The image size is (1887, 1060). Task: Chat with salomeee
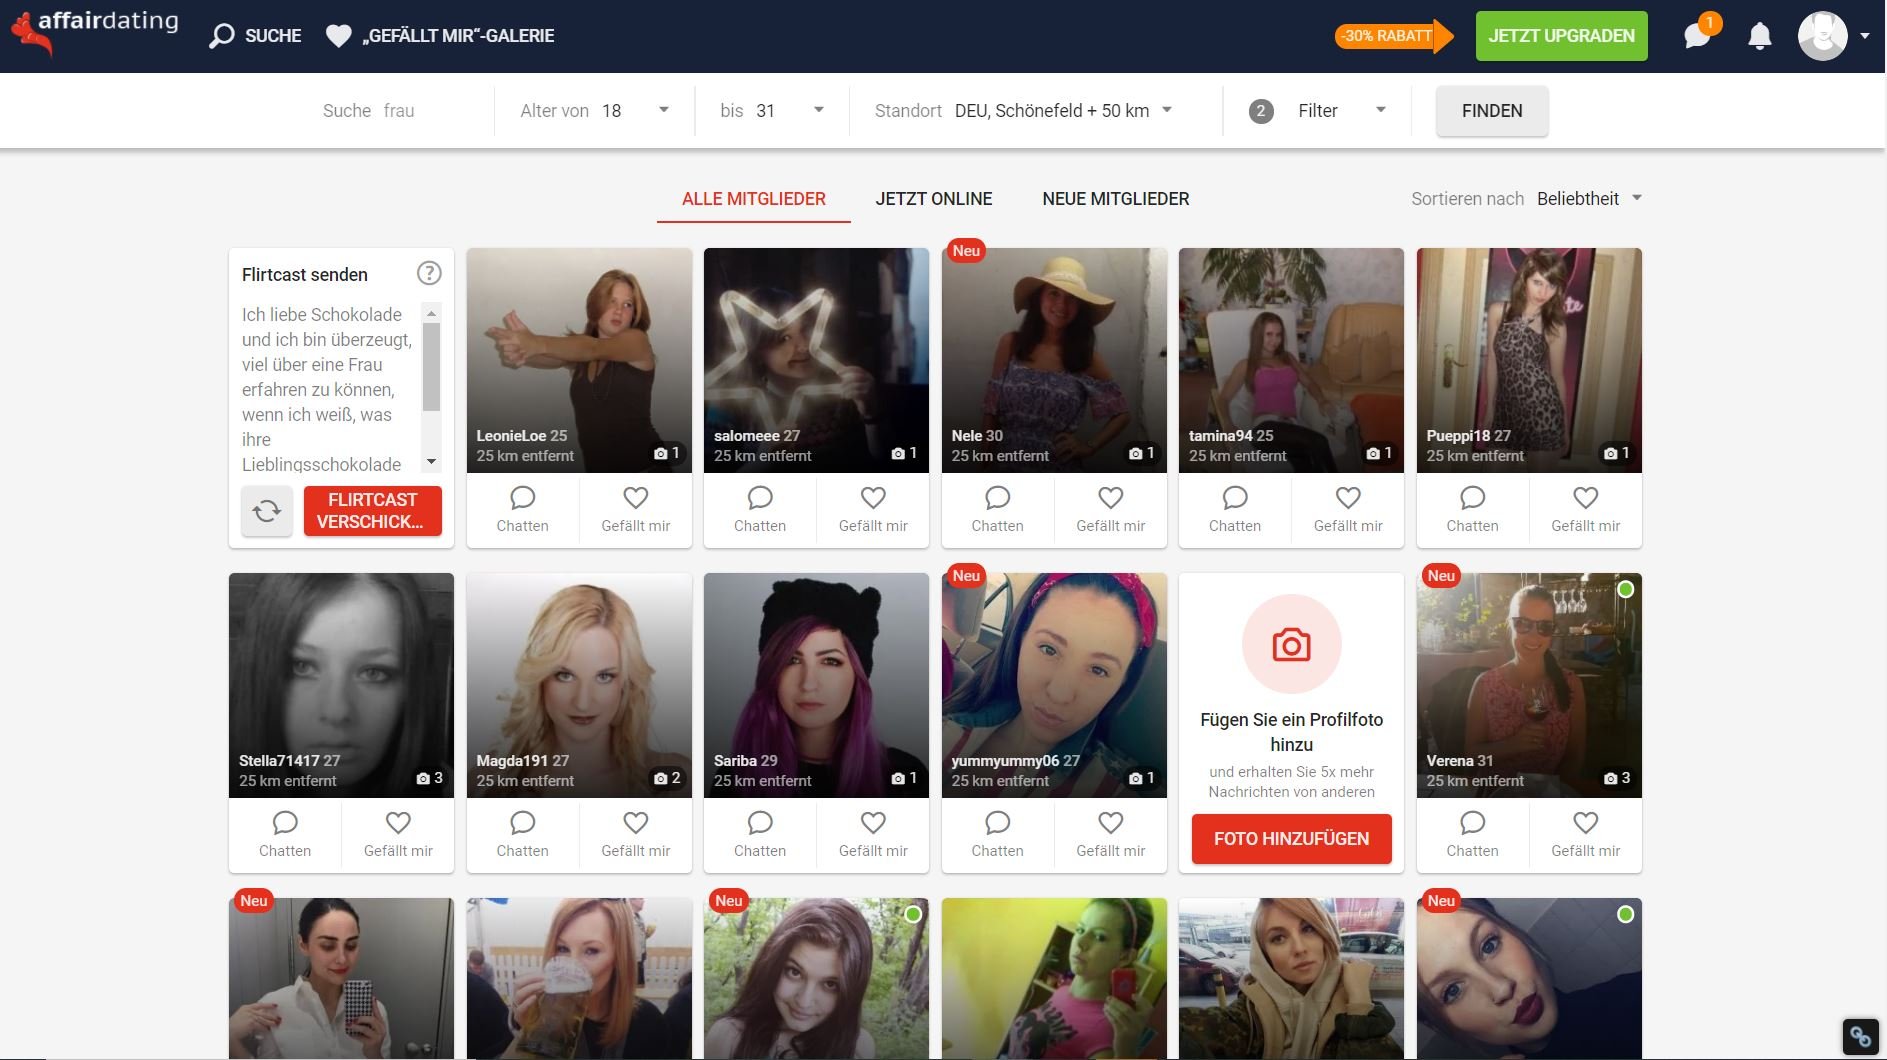[x=760, y=510]
